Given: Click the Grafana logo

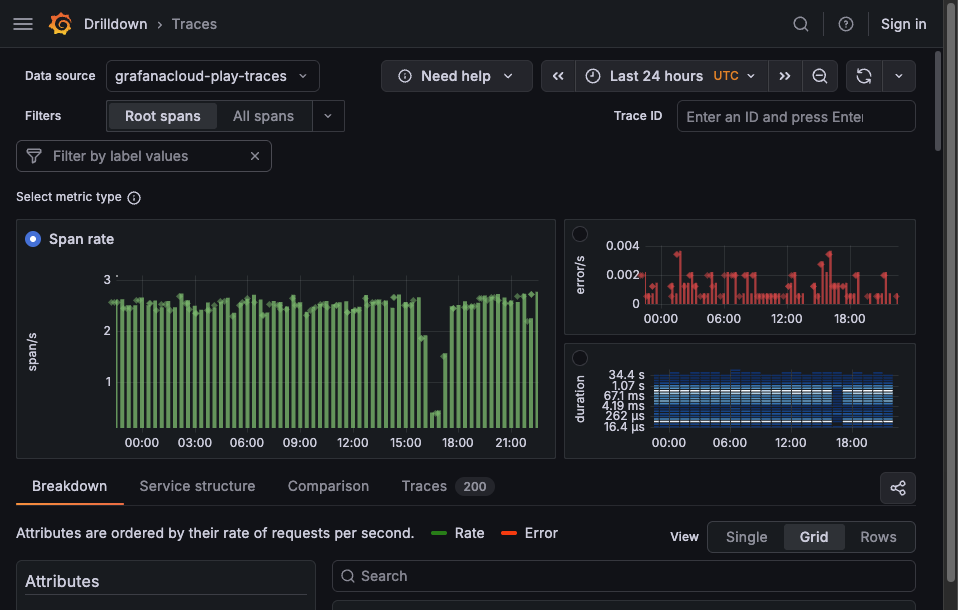Looking at the screenshot, I should pyautogui.click(x=60, y=23).
